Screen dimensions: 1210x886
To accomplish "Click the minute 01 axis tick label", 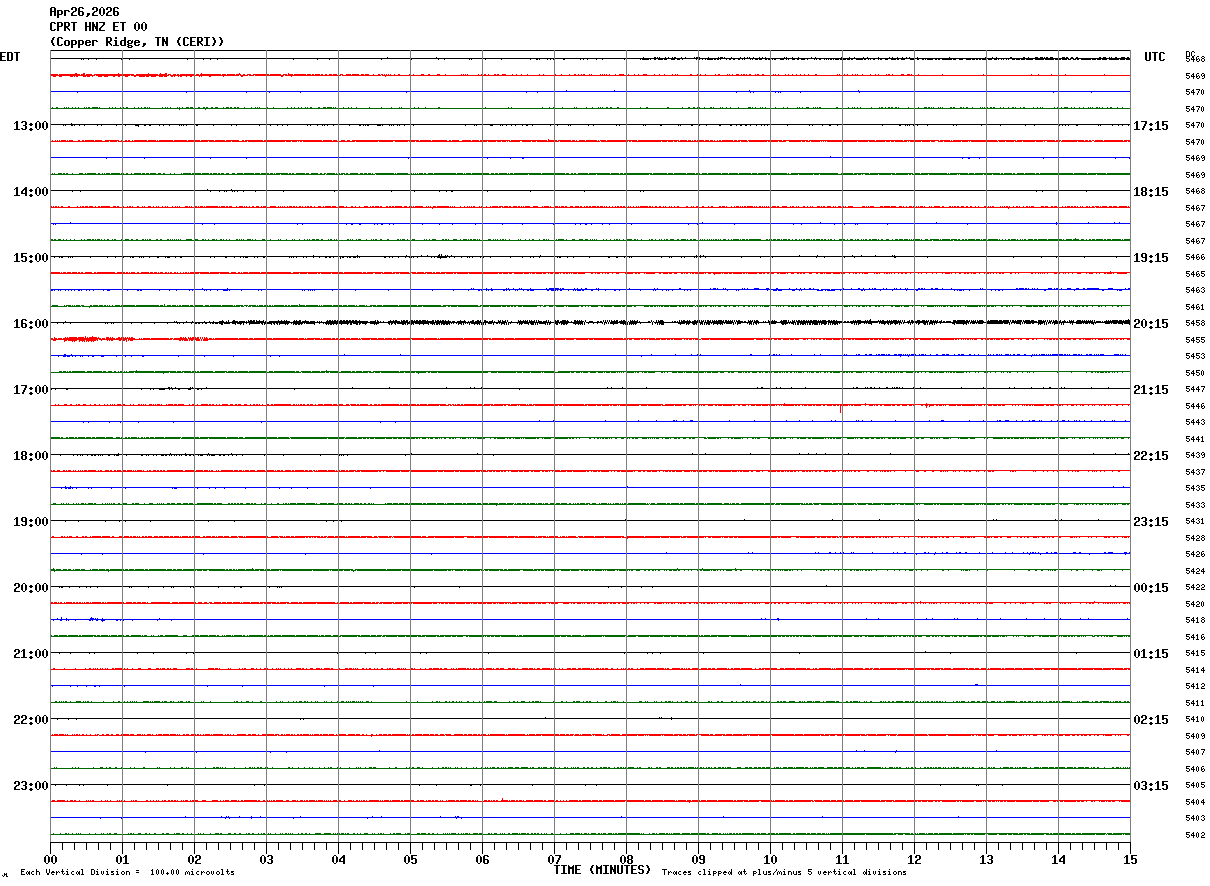I will pos(122,859).
